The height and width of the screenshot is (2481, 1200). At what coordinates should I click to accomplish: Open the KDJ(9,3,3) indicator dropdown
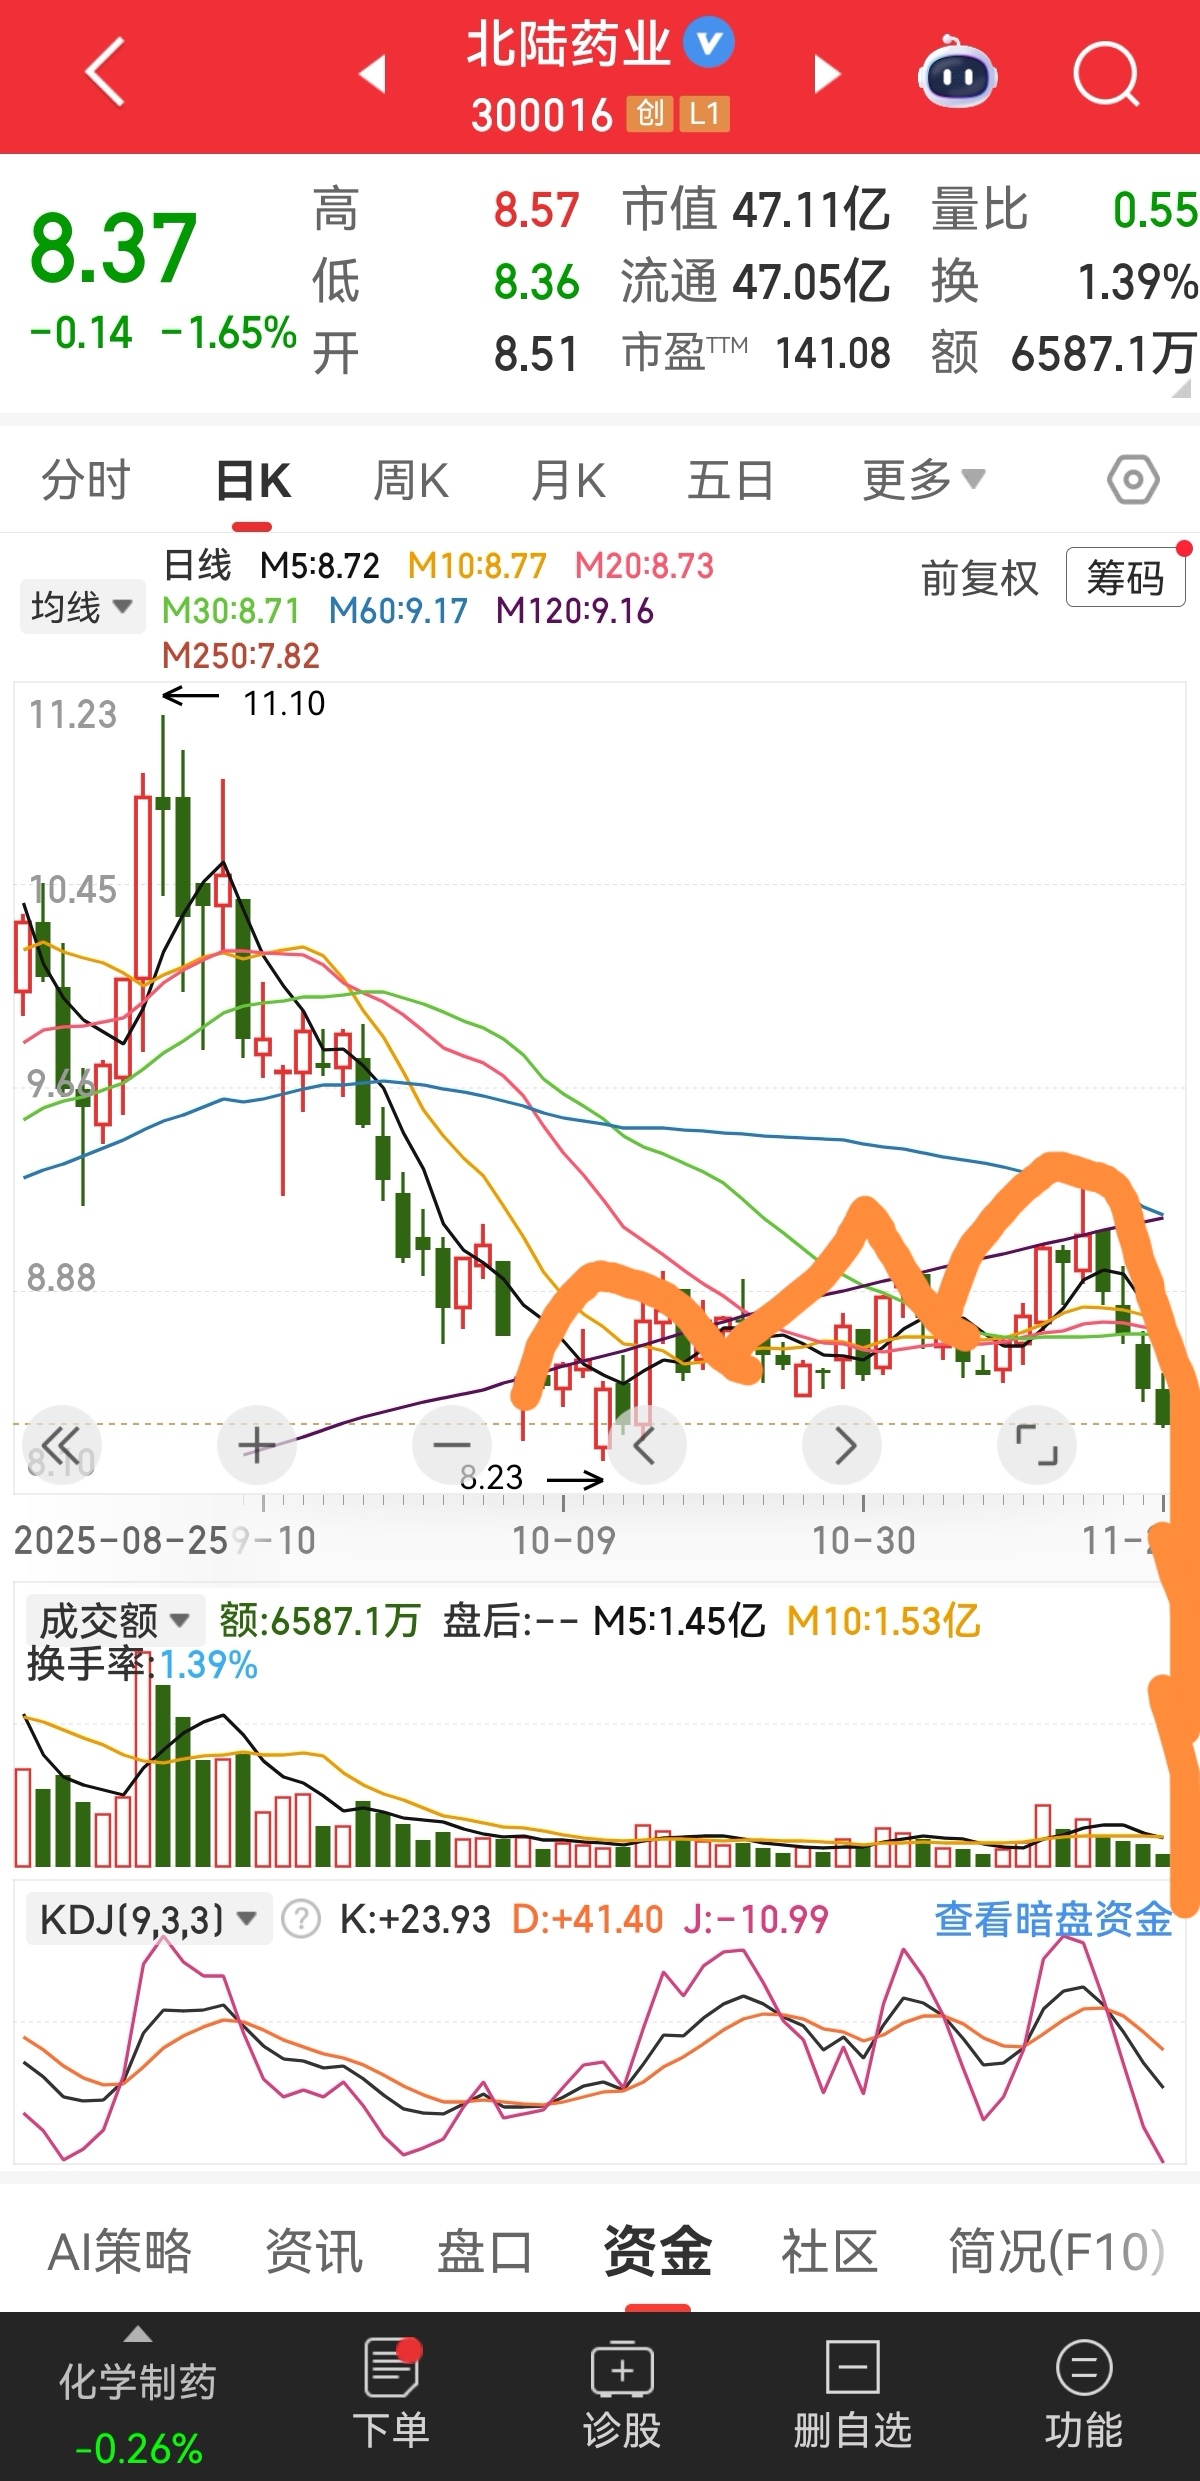click(x=148, y=1919)
